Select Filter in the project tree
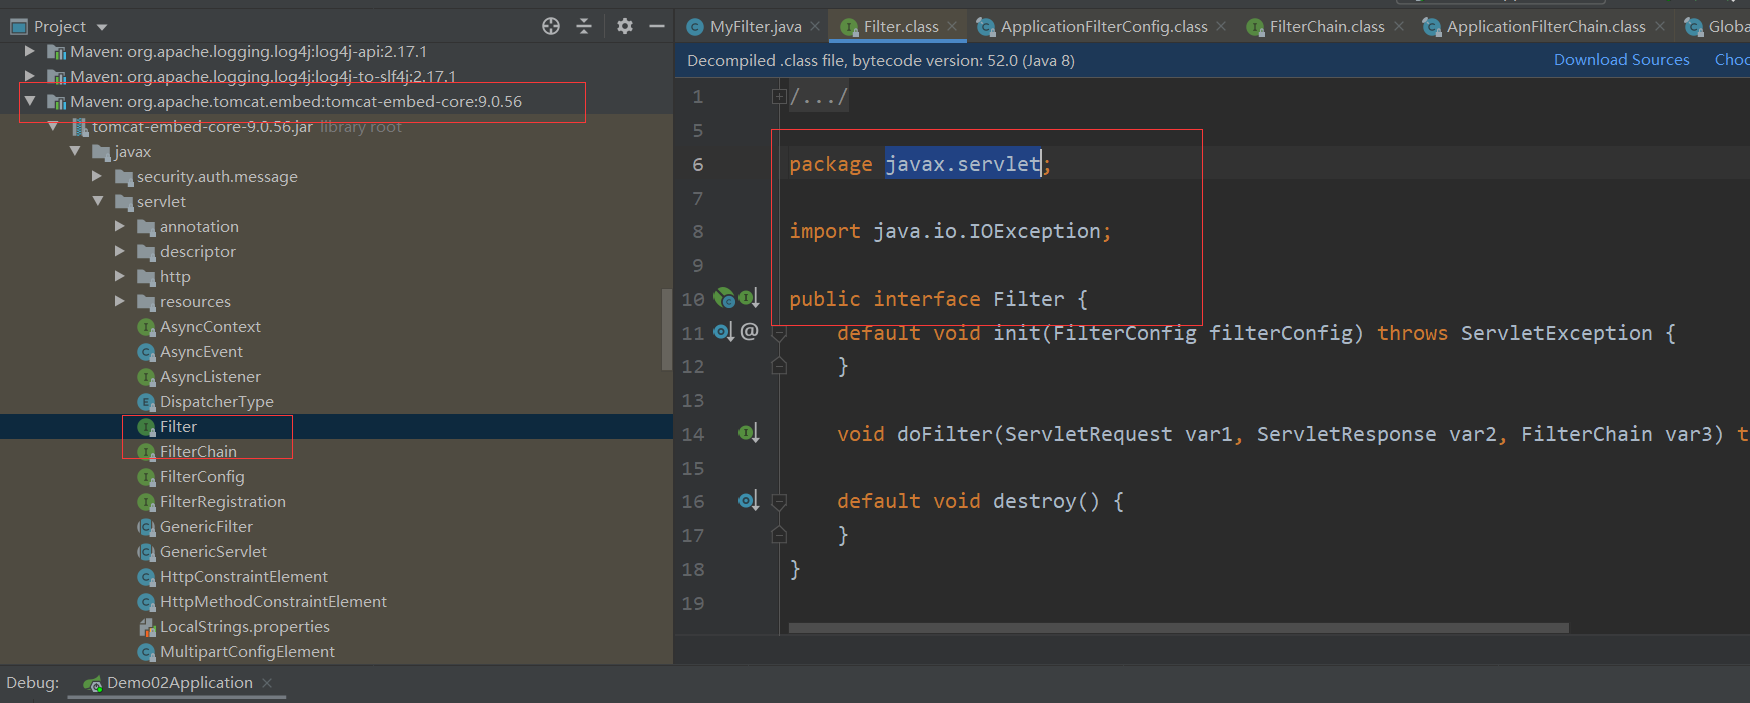Image resolution: width=1750 pixels, height=703 pixels. [178, 426]
